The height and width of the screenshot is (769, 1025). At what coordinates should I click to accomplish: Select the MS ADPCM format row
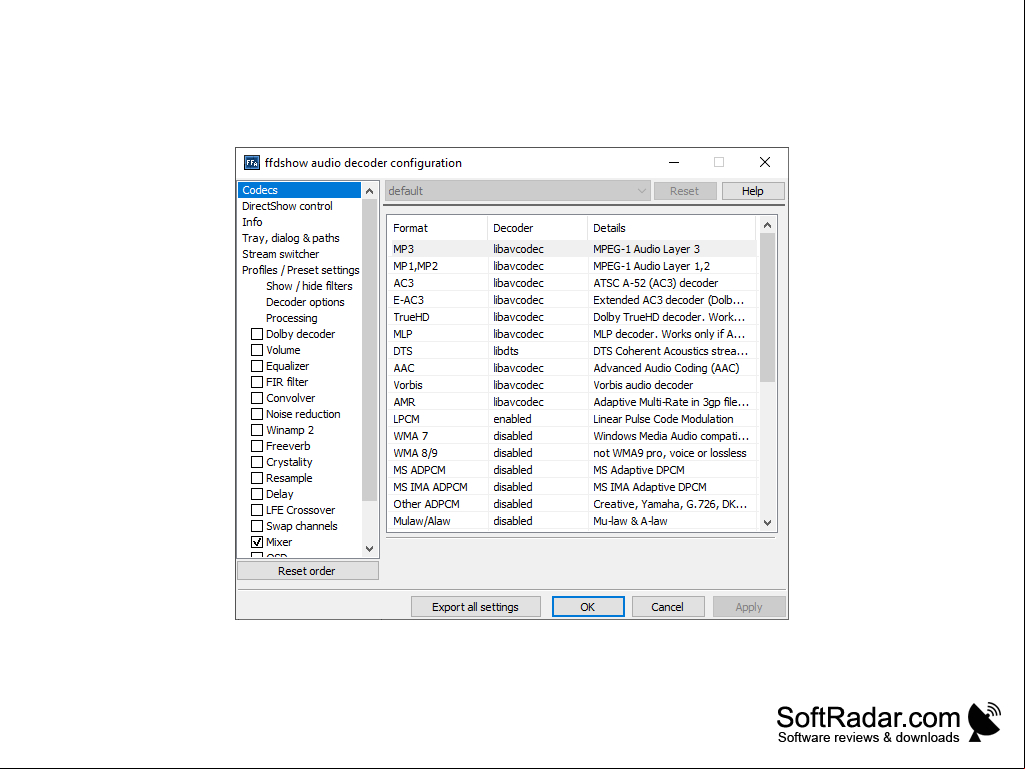(572, 470)
